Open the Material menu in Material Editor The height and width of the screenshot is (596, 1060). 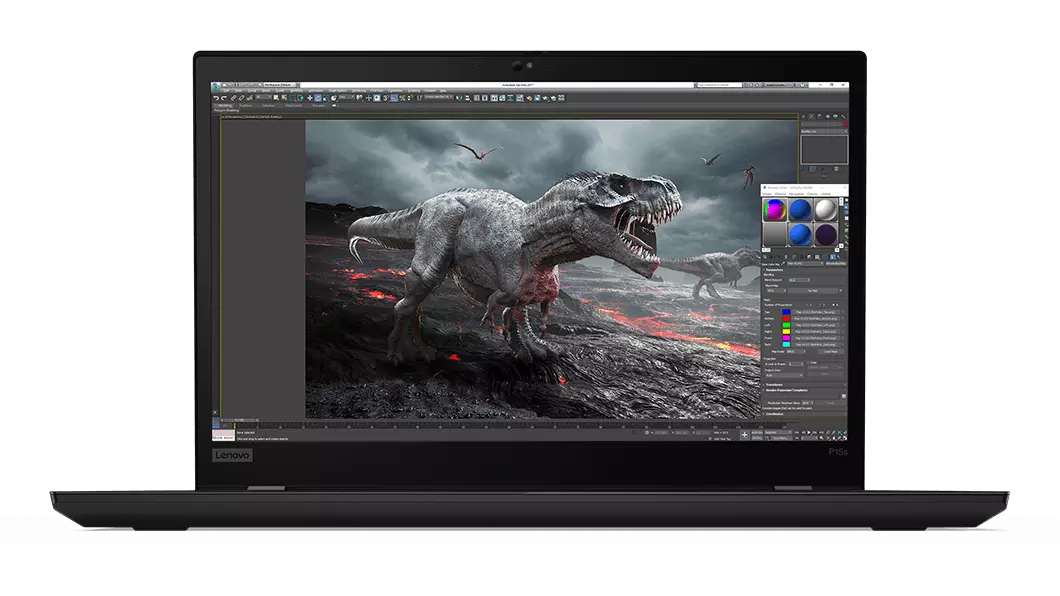(780, 194)
